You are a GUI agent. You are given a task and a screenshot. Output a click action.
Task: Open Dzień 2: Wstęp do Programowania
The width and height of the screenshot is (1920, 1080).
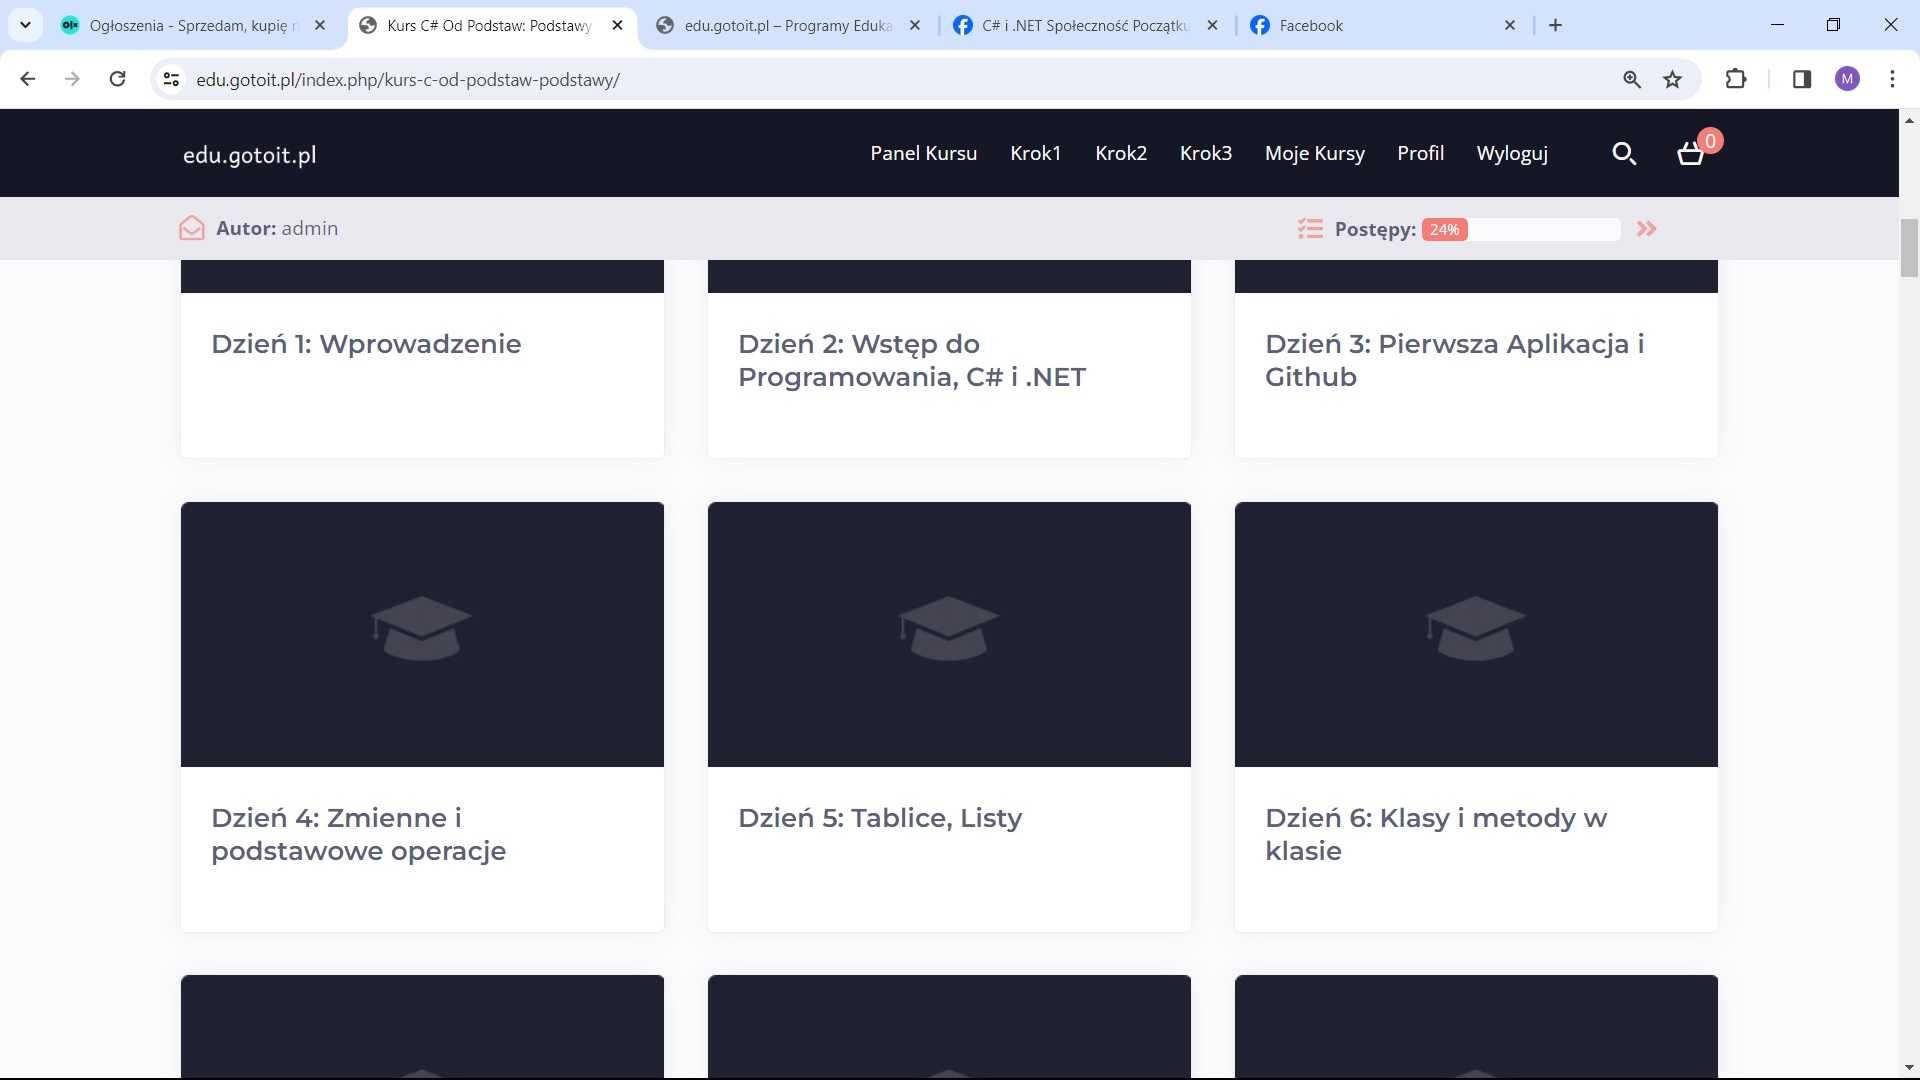coord(912,360)
